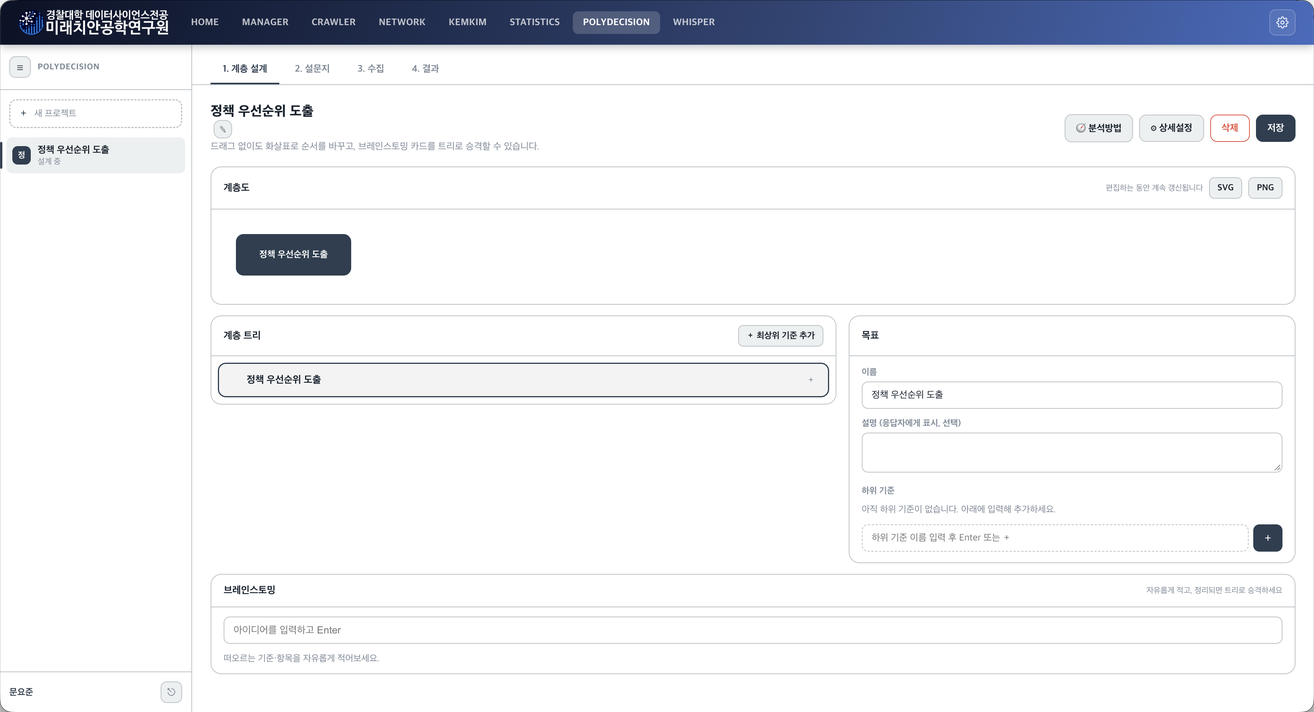
Task: Open the WHISPER menu
Action: (694, 22)
